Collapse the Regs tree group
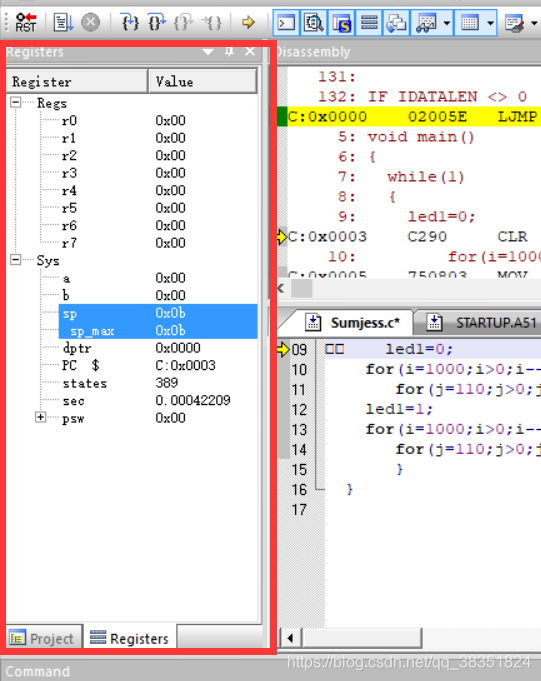541x681 pixels. [x=16, y=102]
